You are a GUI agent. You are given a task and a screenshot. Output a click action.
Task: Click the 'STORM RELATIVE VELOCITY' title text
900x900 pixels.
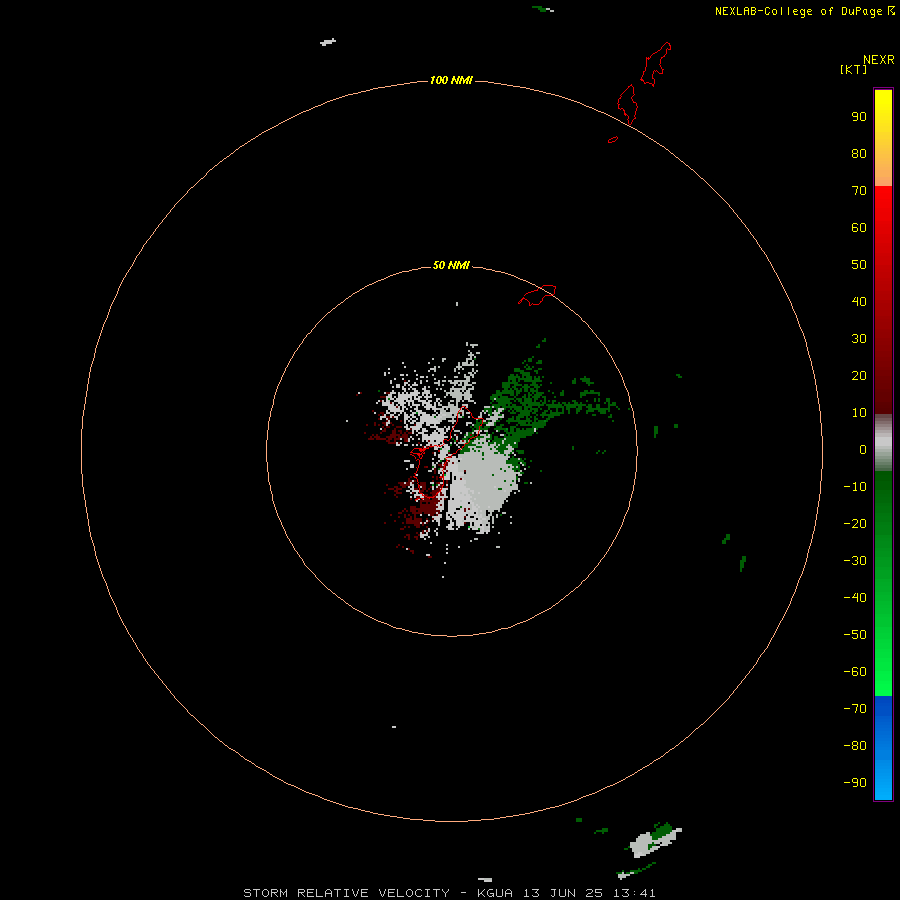346,893
